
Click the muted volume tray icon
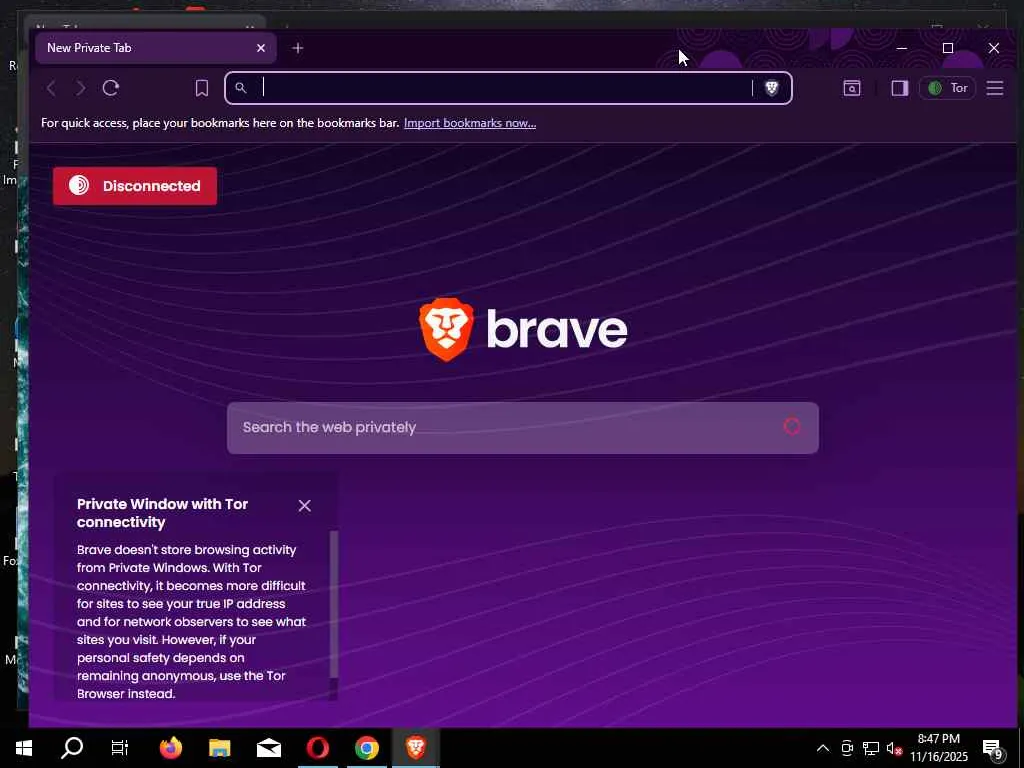click(x=894, y=748)
